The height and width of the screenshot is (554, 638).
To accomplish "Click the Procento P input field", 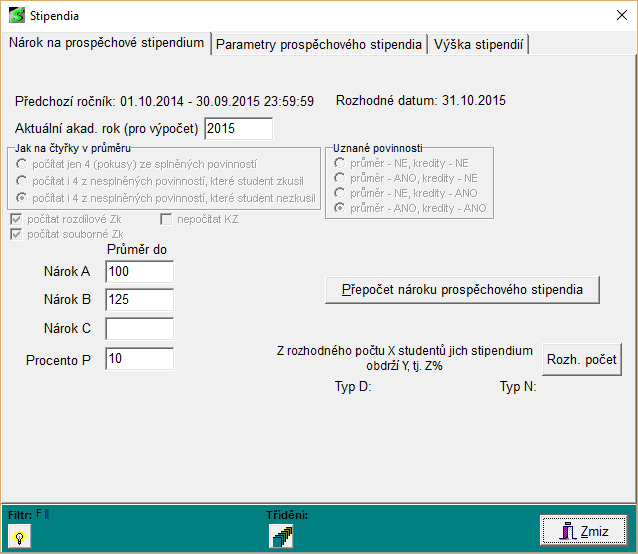I will (x=139, y=359).
